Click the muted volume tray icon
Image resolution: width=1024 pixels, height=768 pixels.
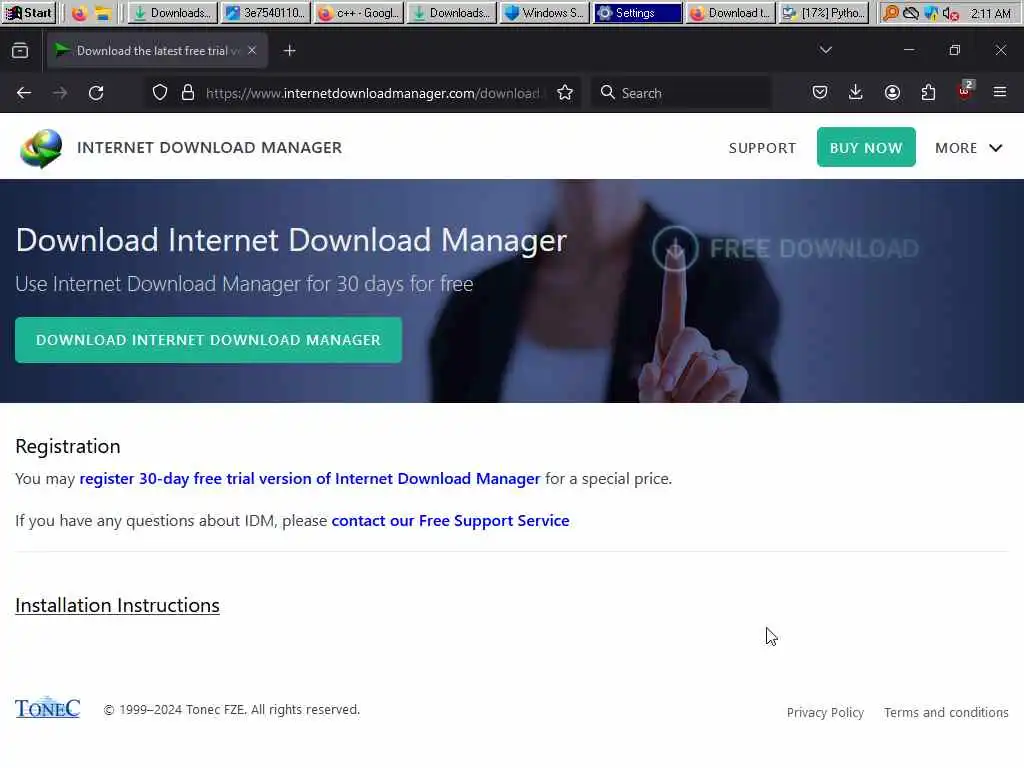point(951,13)
